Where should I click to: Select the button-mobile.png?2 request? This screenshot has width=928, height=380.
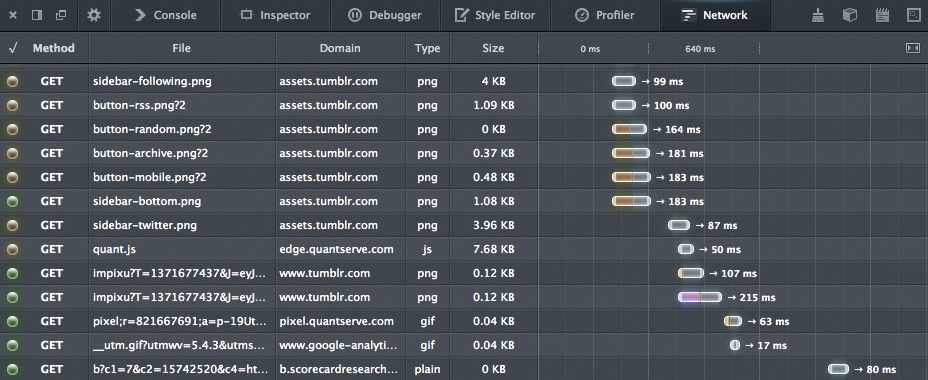click(464, 177)
